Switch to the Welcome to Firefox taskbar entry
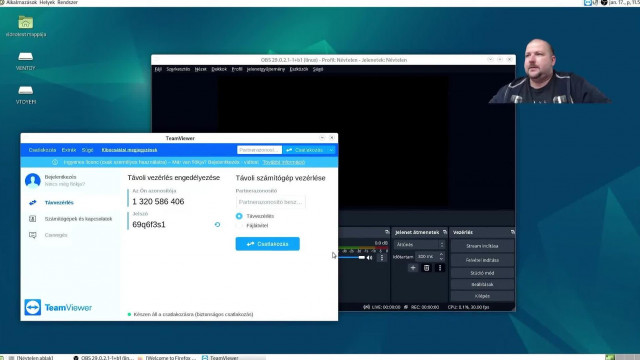 point(168,358)
